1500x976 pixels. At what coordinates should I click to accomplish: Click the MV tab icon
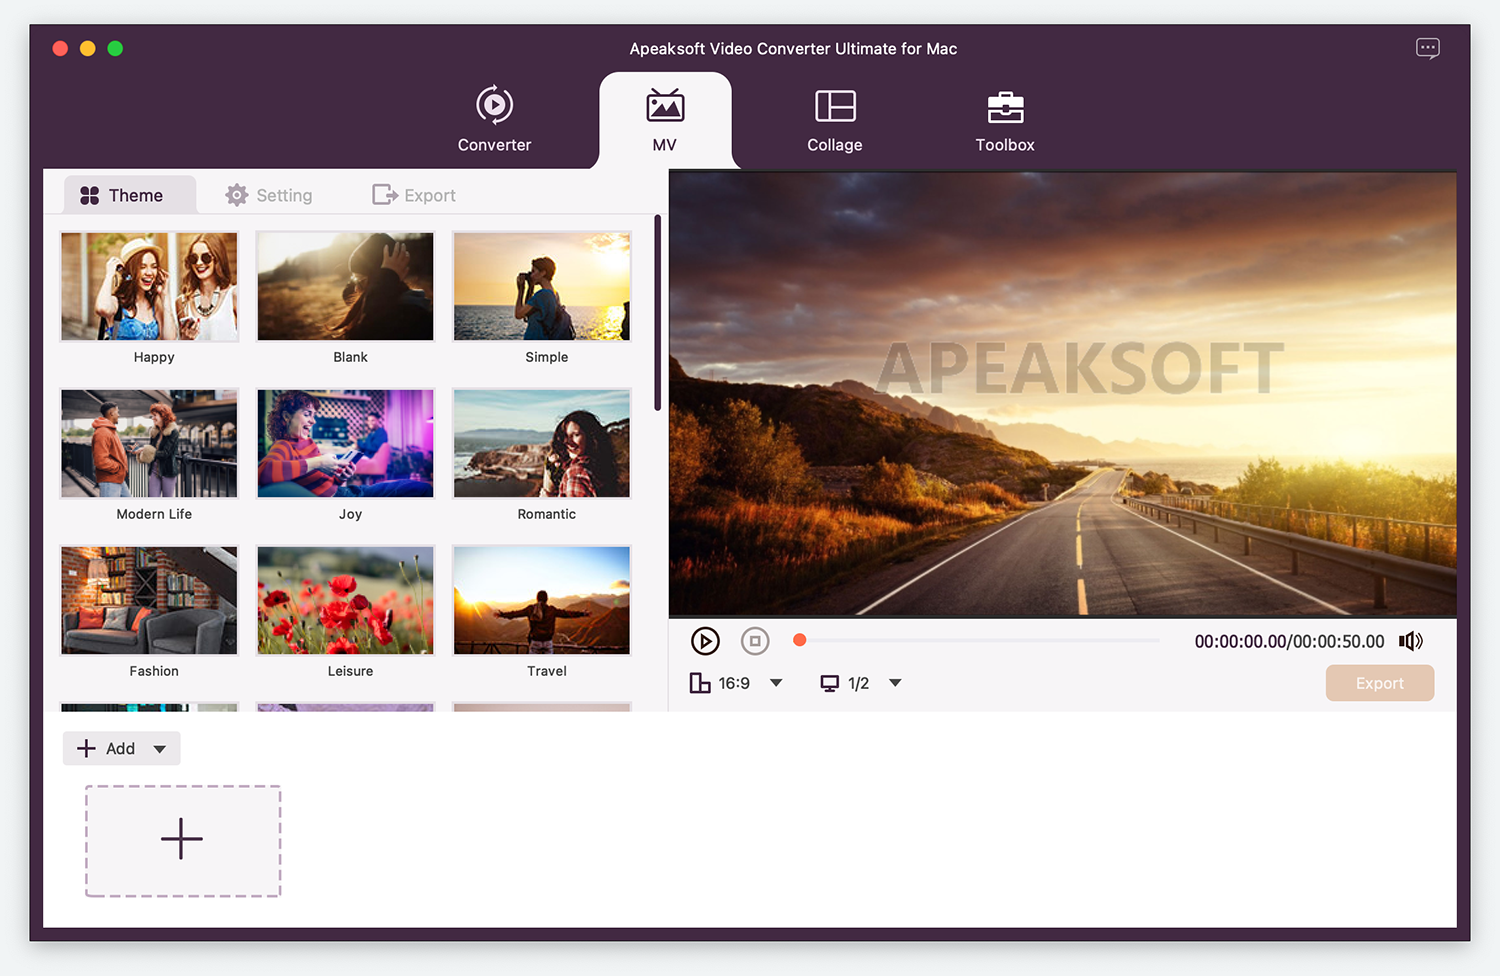(664, 106)
